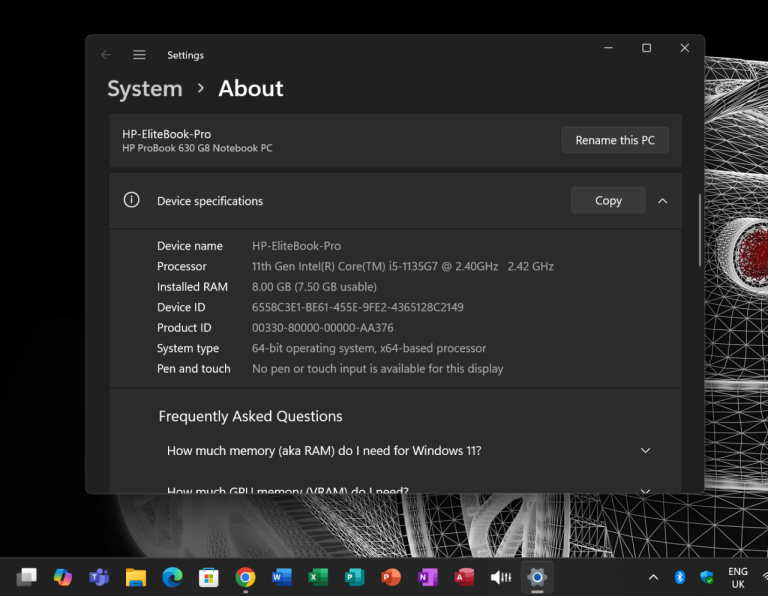Screen dimensions: 768x596
Task: Click the Rename this PC button
Action: (614, 140)
